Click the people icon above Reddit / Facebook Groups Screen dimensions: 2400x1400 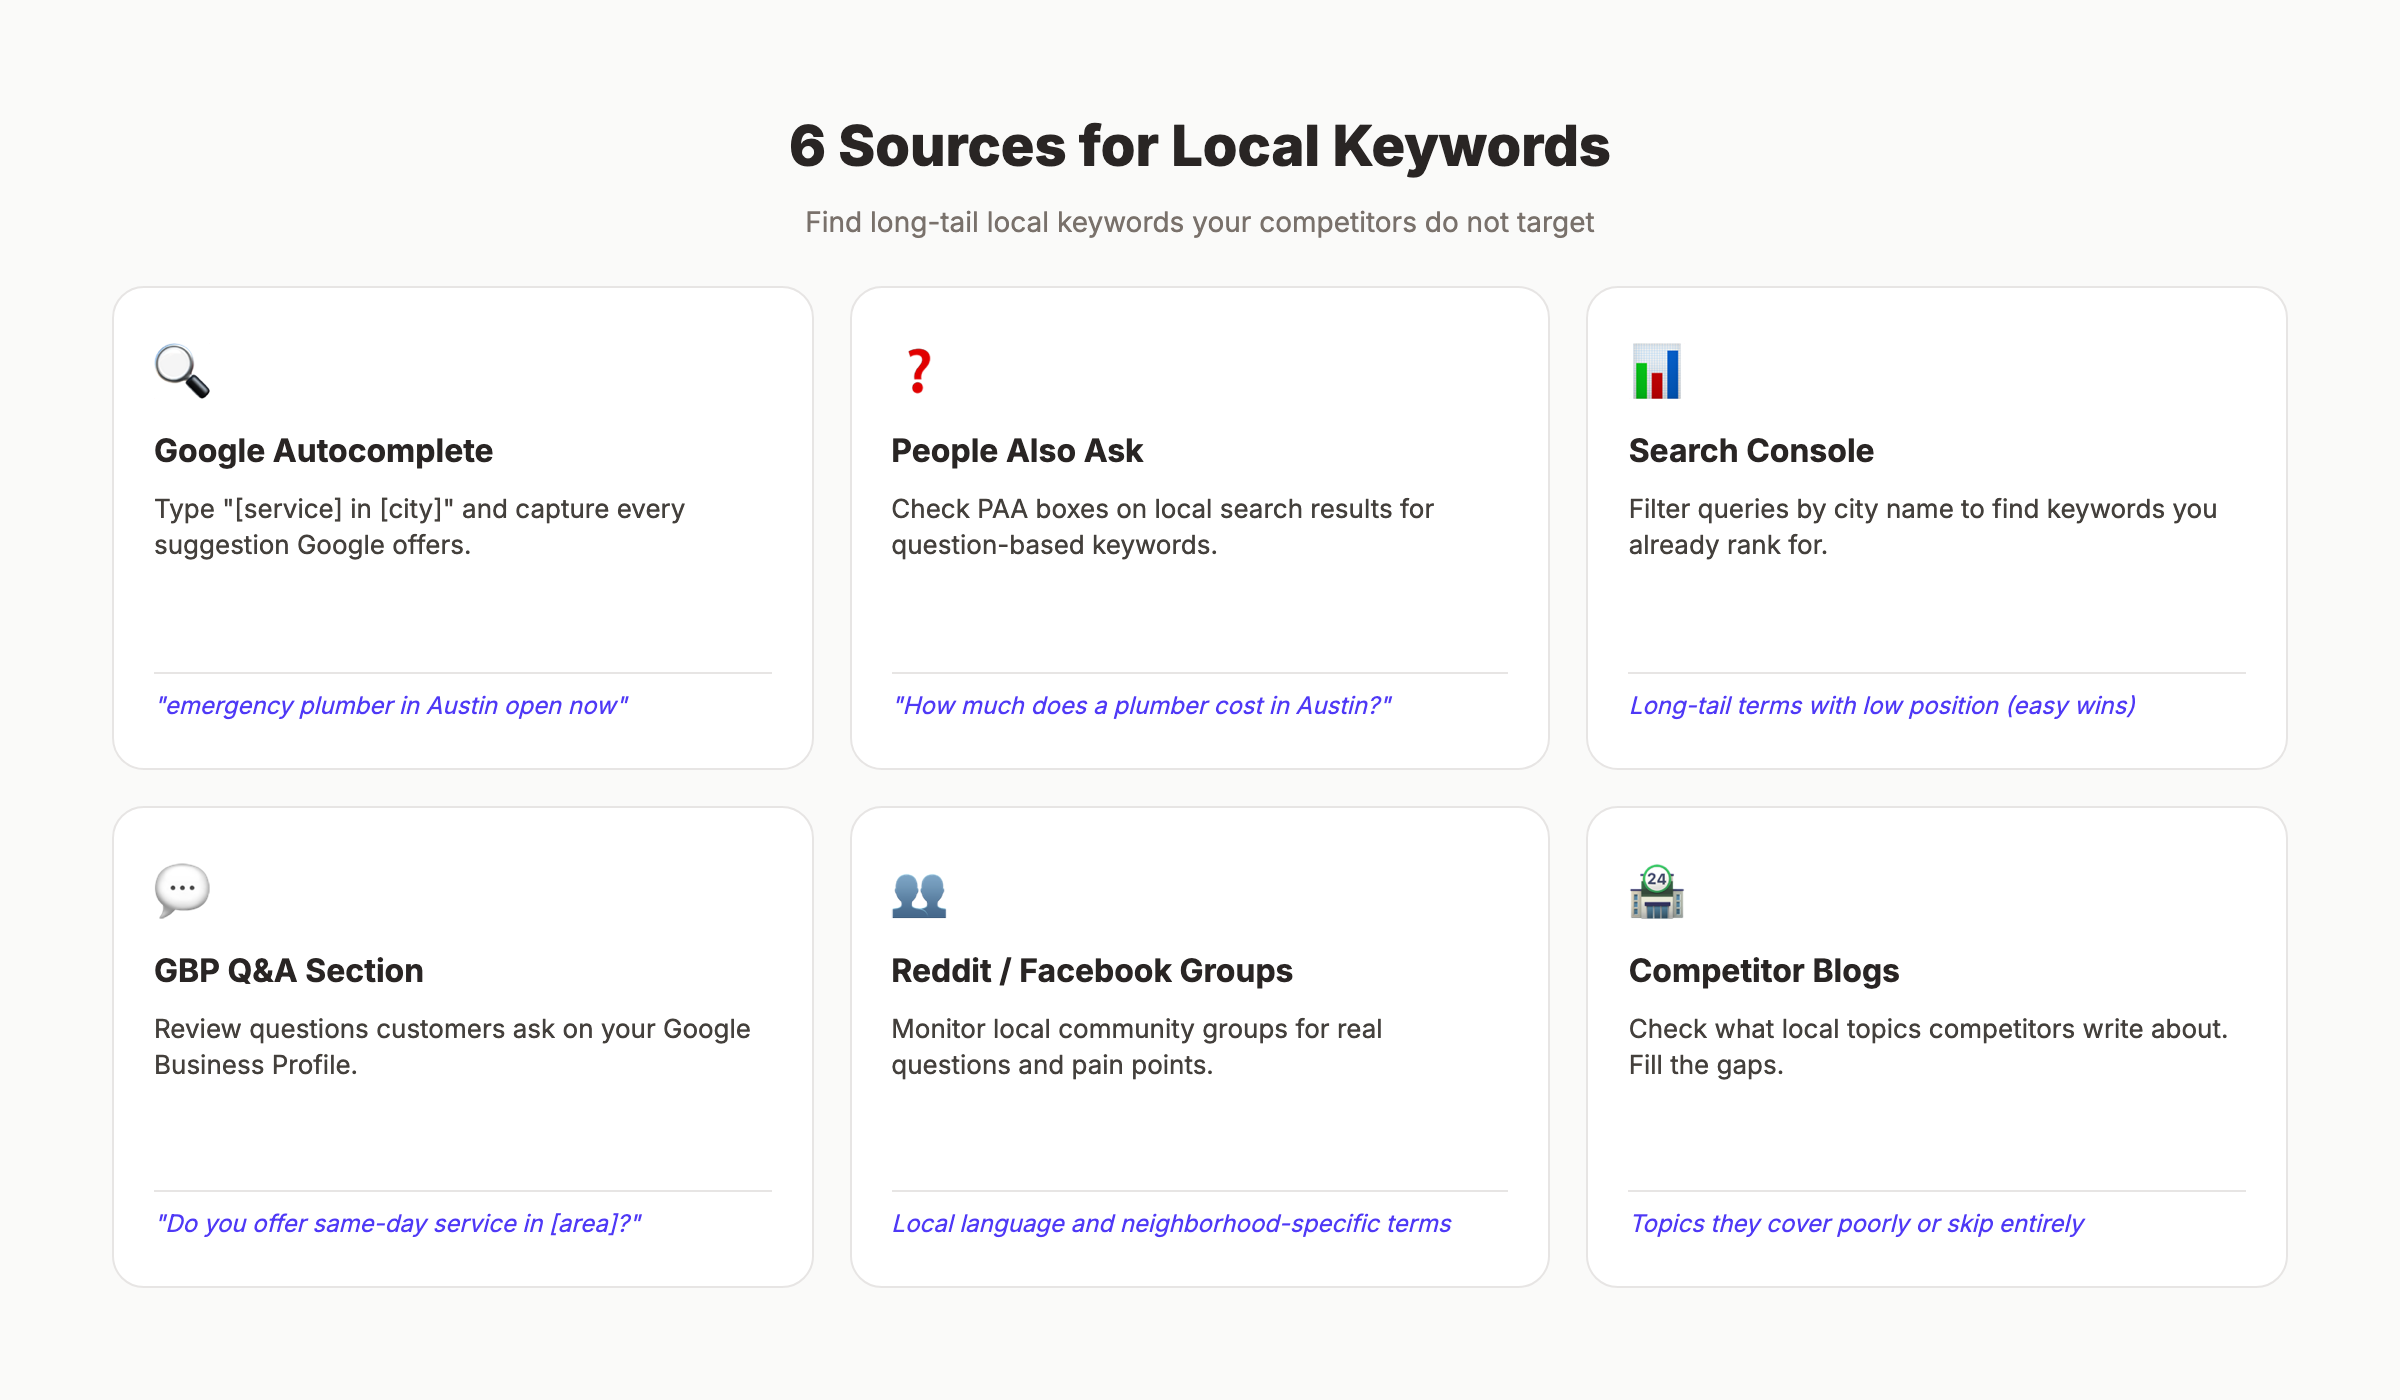pos(919,892)
